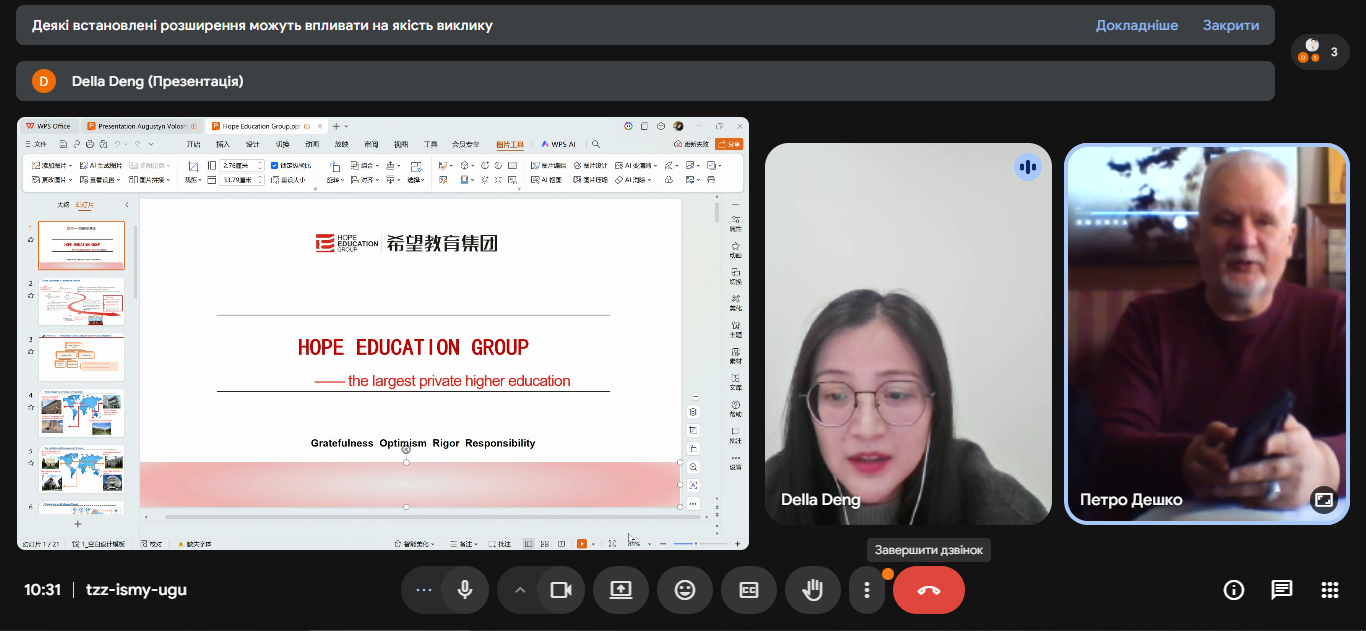Screen dimensions: 1366x631
Task: Open audio options dots beside microphone
Action: [424, 590]
